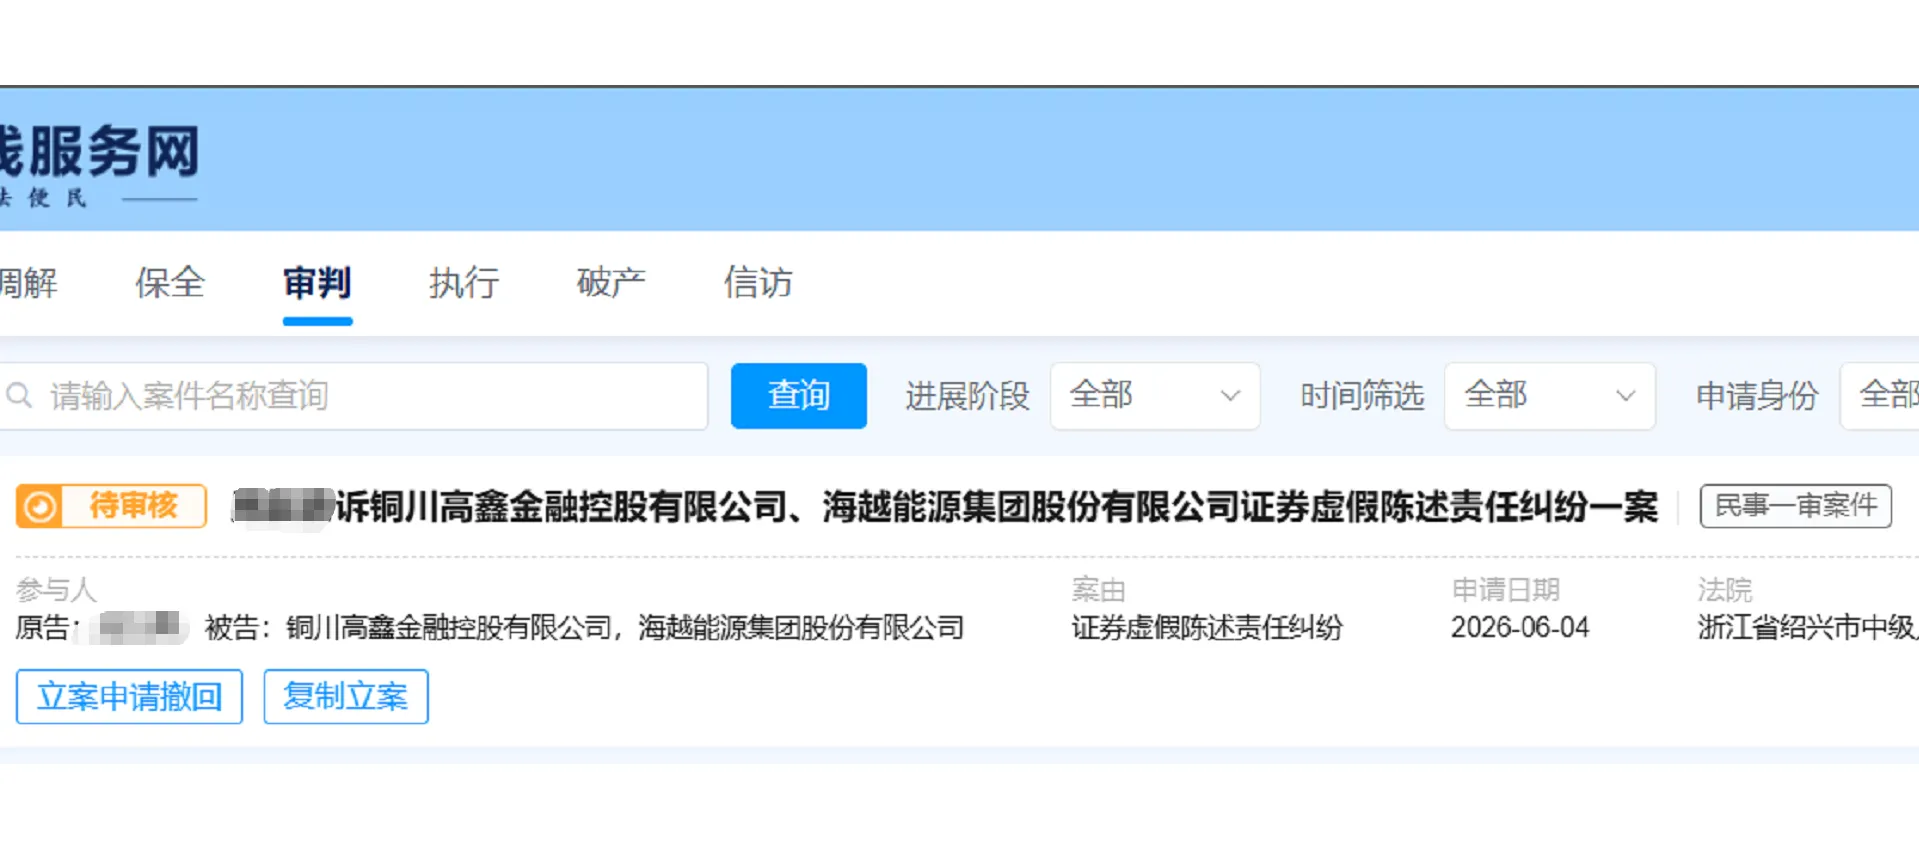Image resolution: width=1919 pixels, height=860 pixels.
Task: Click the 民事一审案件 tag
Action: click(x=1796, y=506)
